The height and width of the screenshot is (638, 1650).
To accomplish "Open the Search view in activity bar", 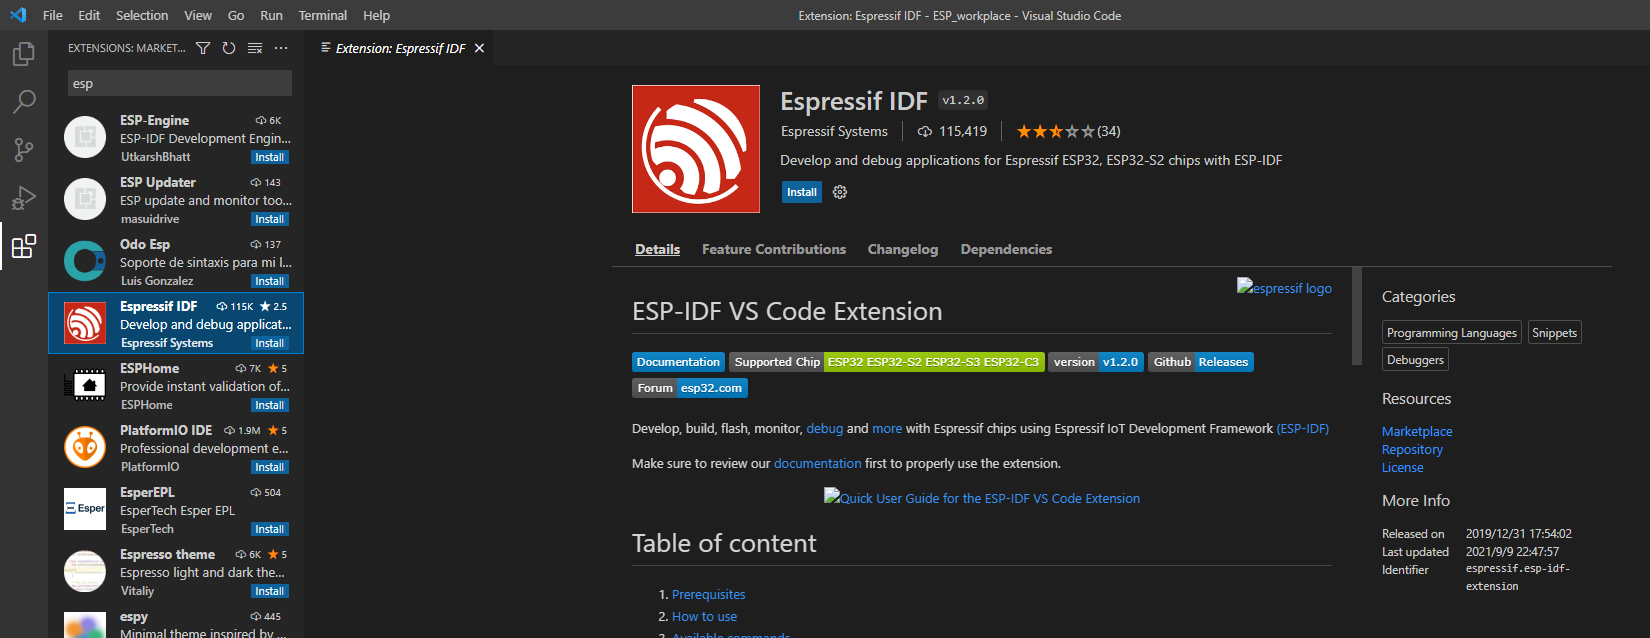I will pyautogui.click(x=24, y=102).
